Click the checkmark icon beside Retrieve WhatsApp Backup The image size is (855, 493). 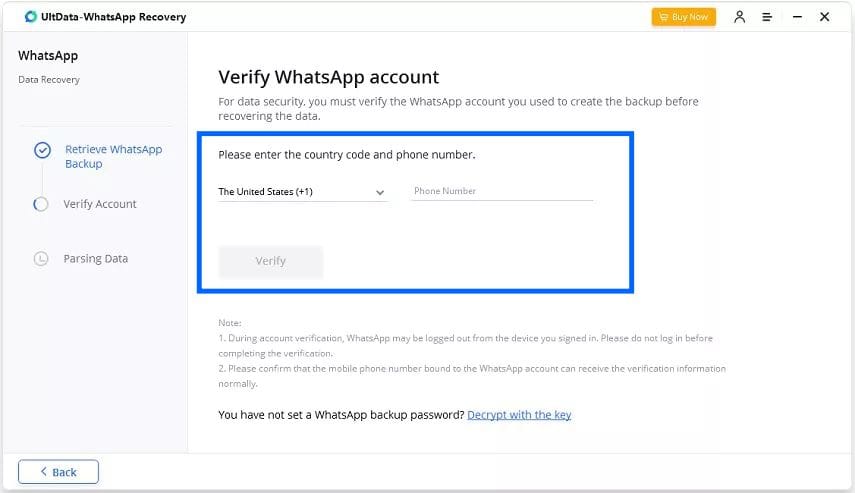(42, 150)
